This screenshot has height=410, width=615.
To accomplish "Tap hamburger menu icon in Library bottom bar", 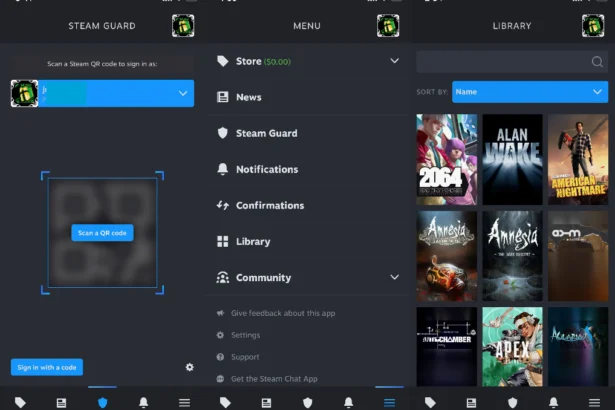I will pos(594,403).
